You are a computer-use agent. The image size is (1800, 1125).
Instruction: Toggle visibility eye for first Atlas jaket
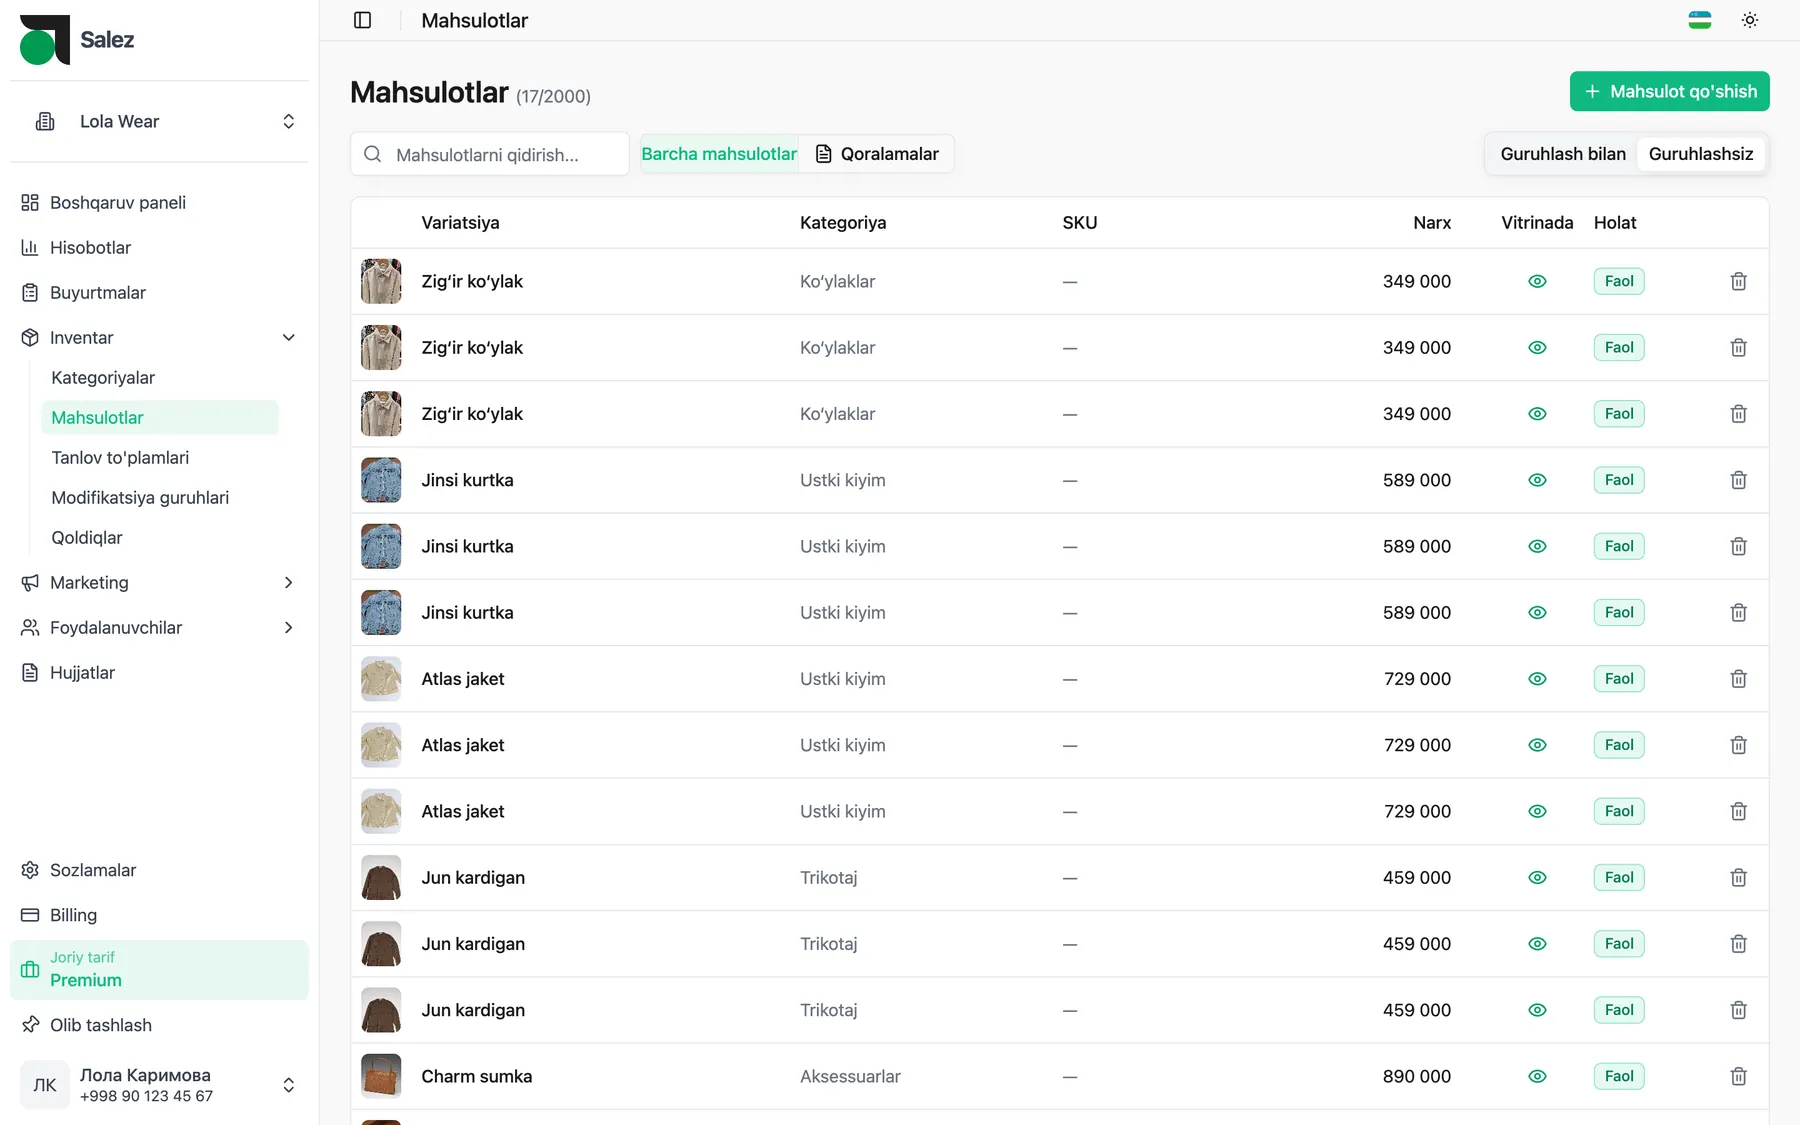[1537, 679]
